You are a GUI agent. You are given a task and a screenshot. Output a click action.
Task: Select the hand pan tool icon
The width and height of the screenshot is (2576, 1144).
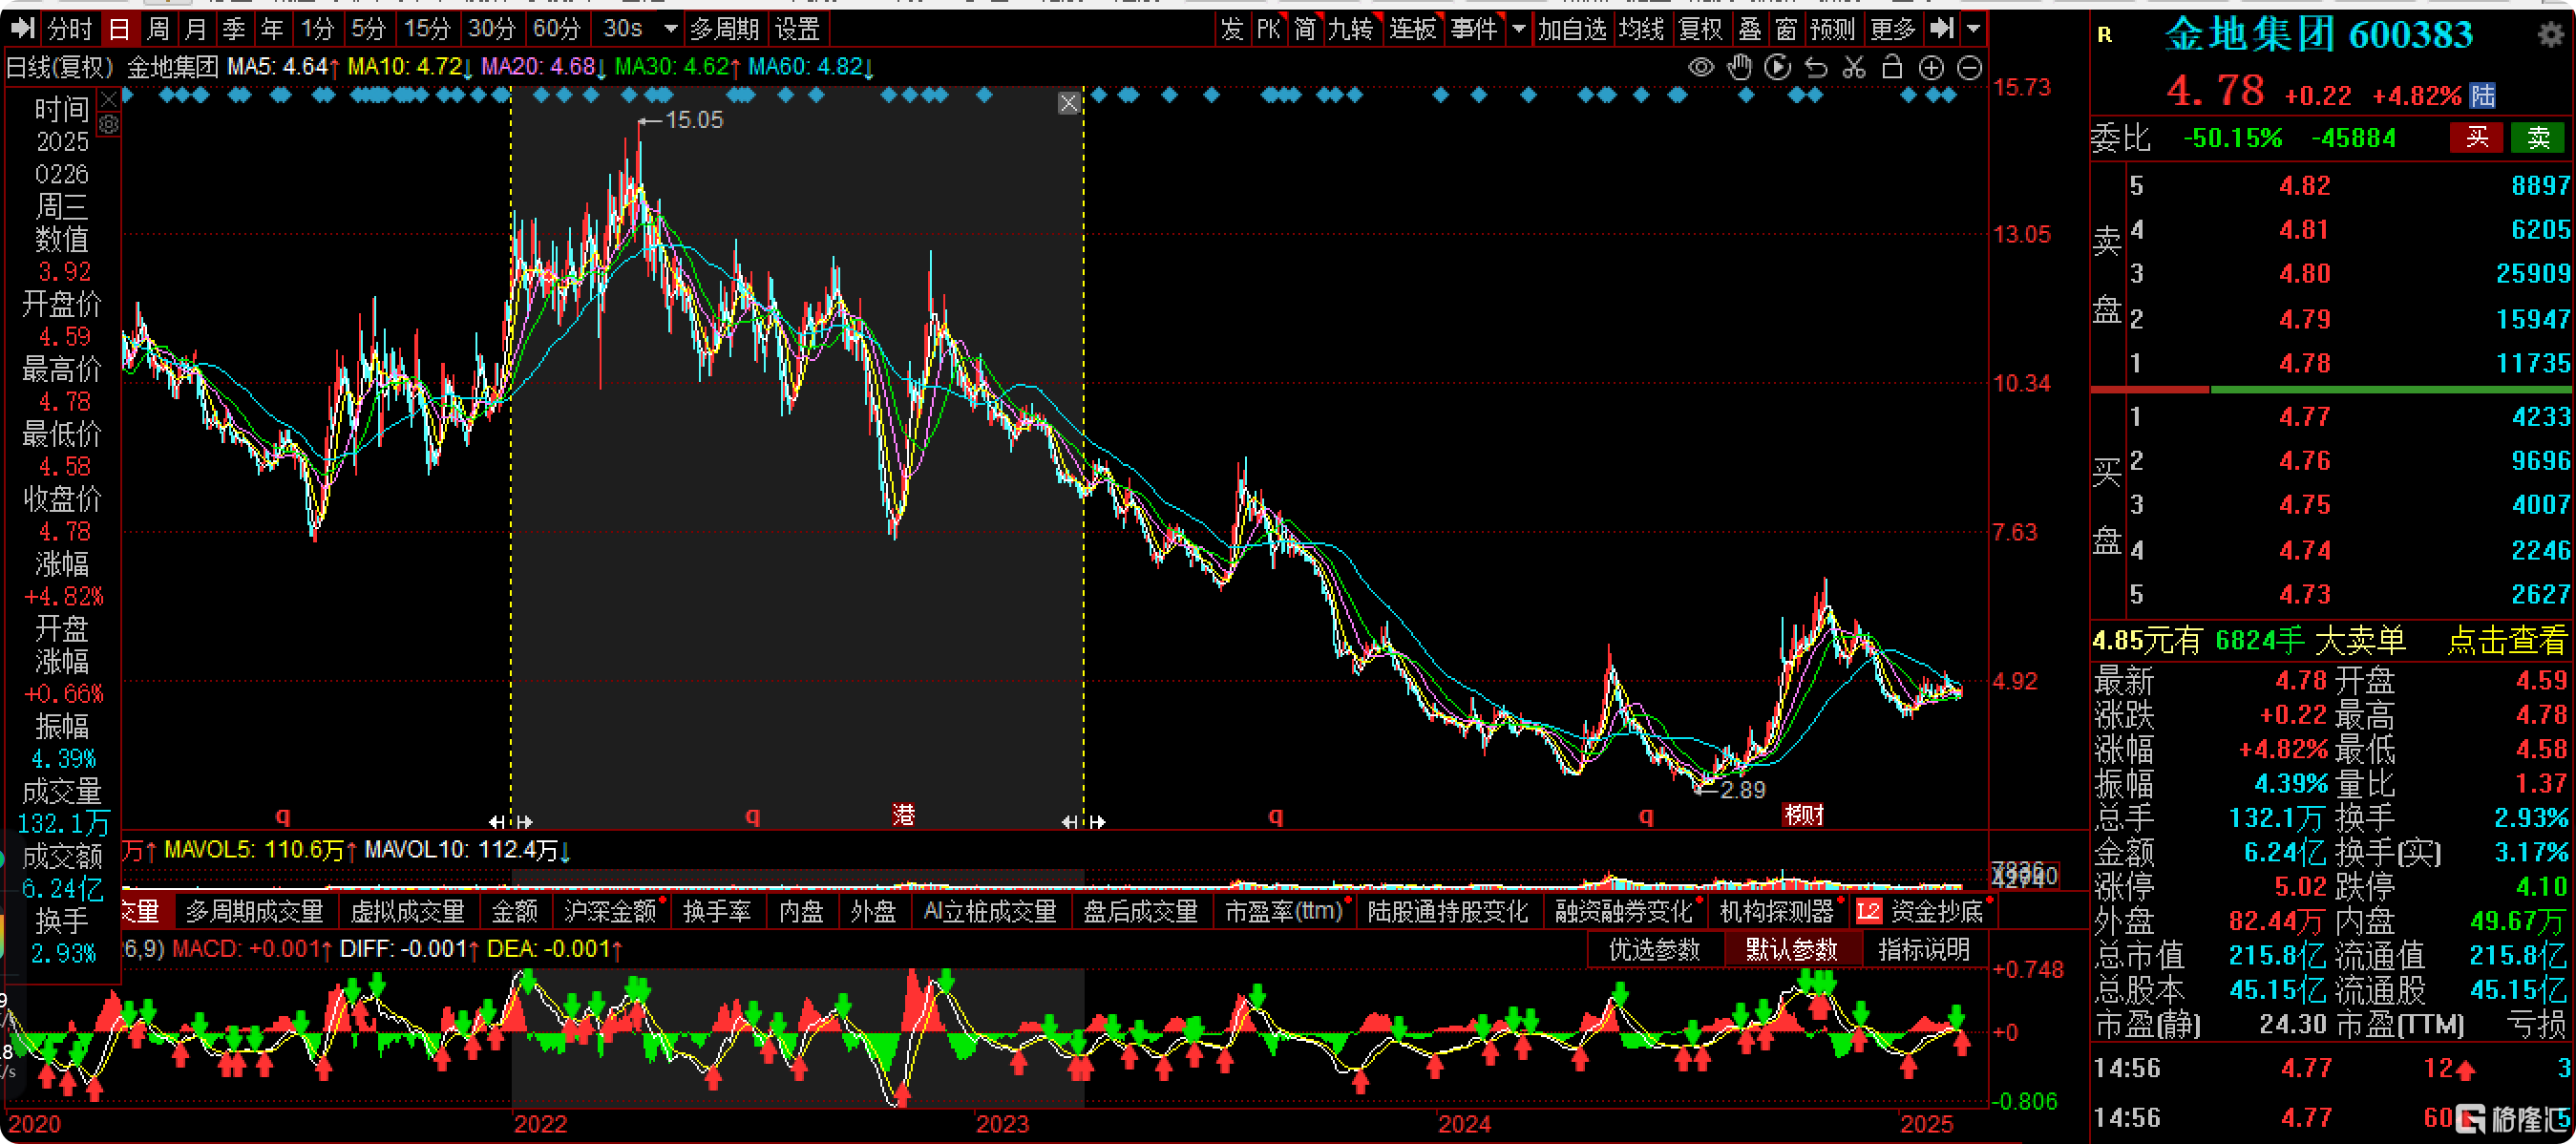(x=1740, y=67)
